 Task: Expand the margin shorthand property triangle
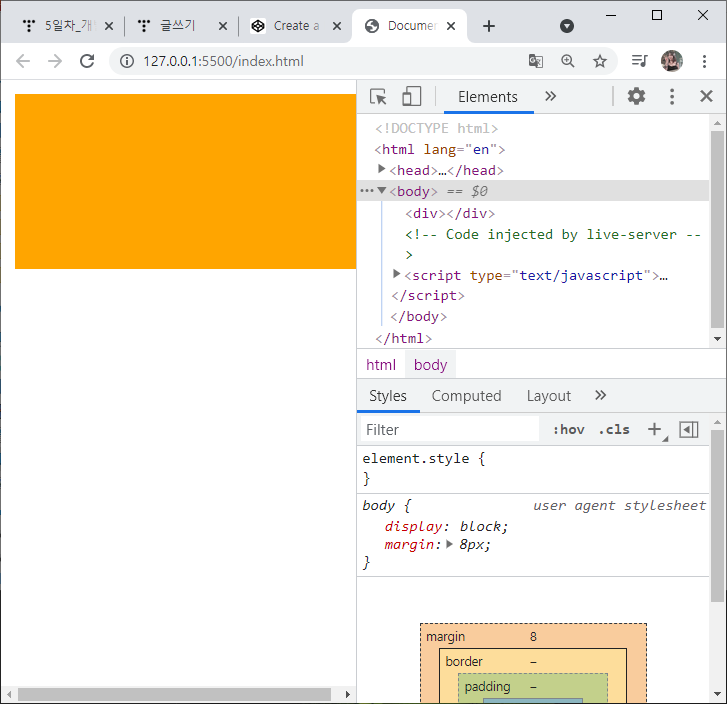(449, 544)
